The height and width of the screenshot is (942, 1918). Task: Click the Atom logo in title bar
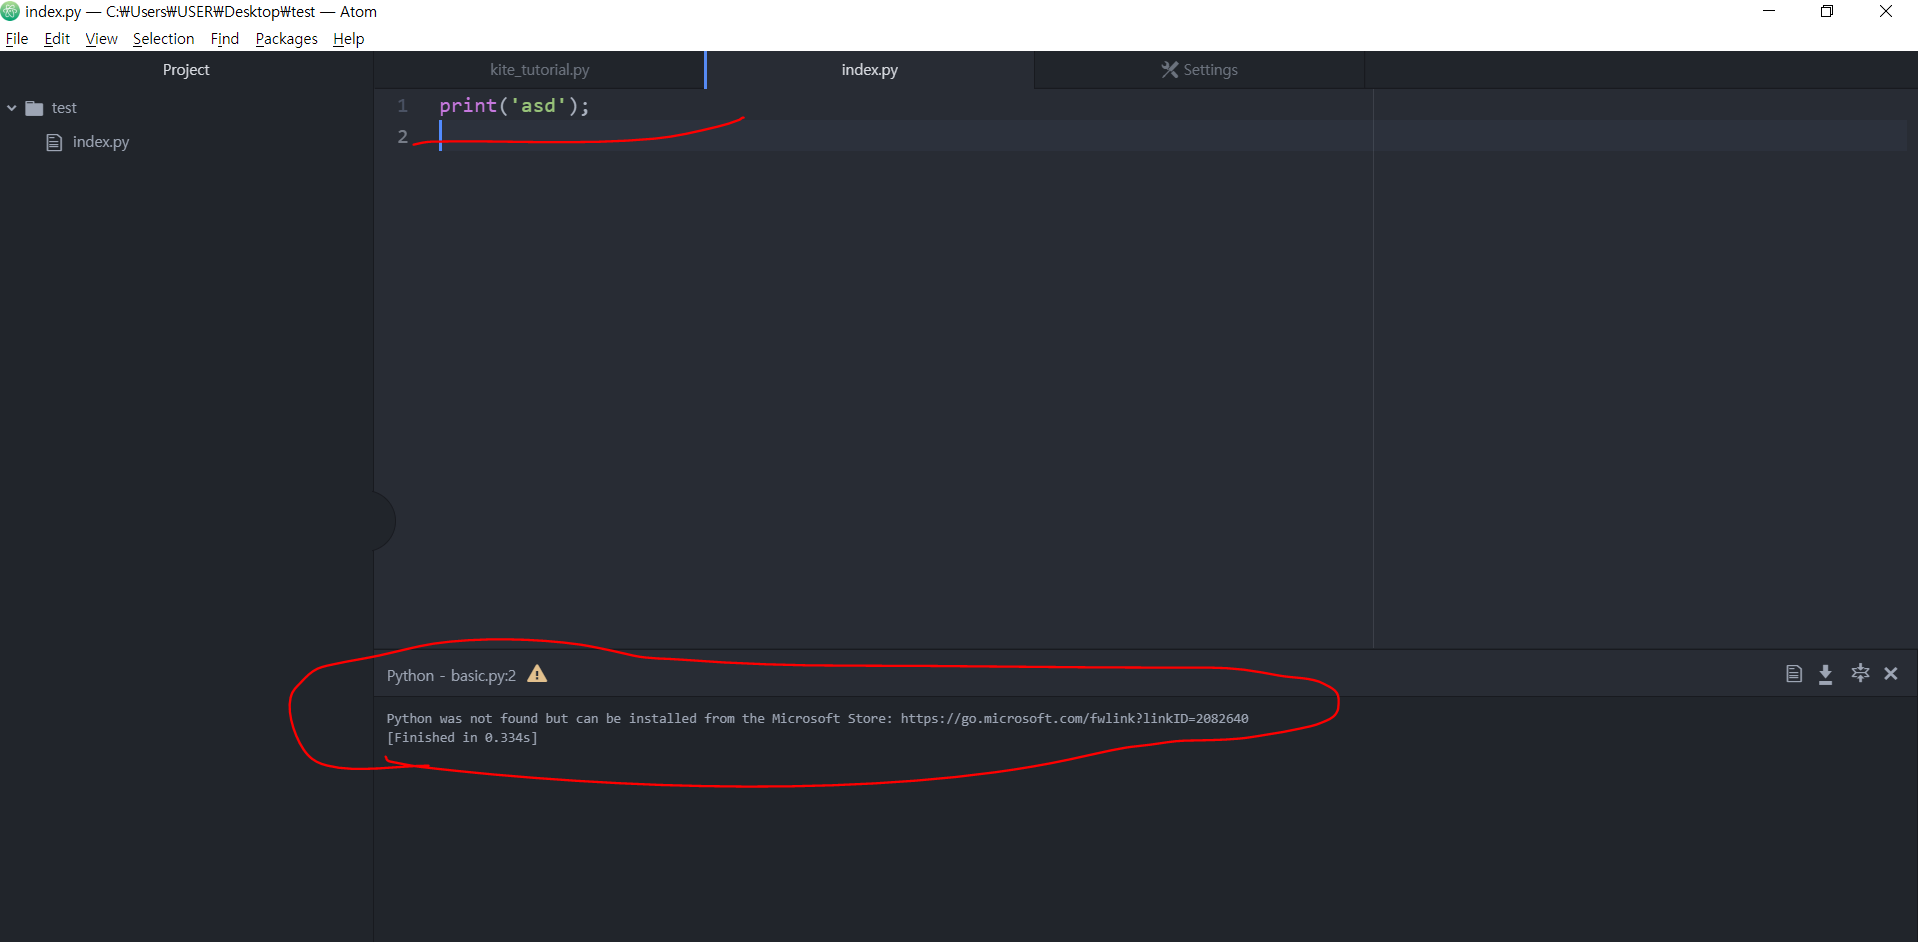tap(10, 11)
